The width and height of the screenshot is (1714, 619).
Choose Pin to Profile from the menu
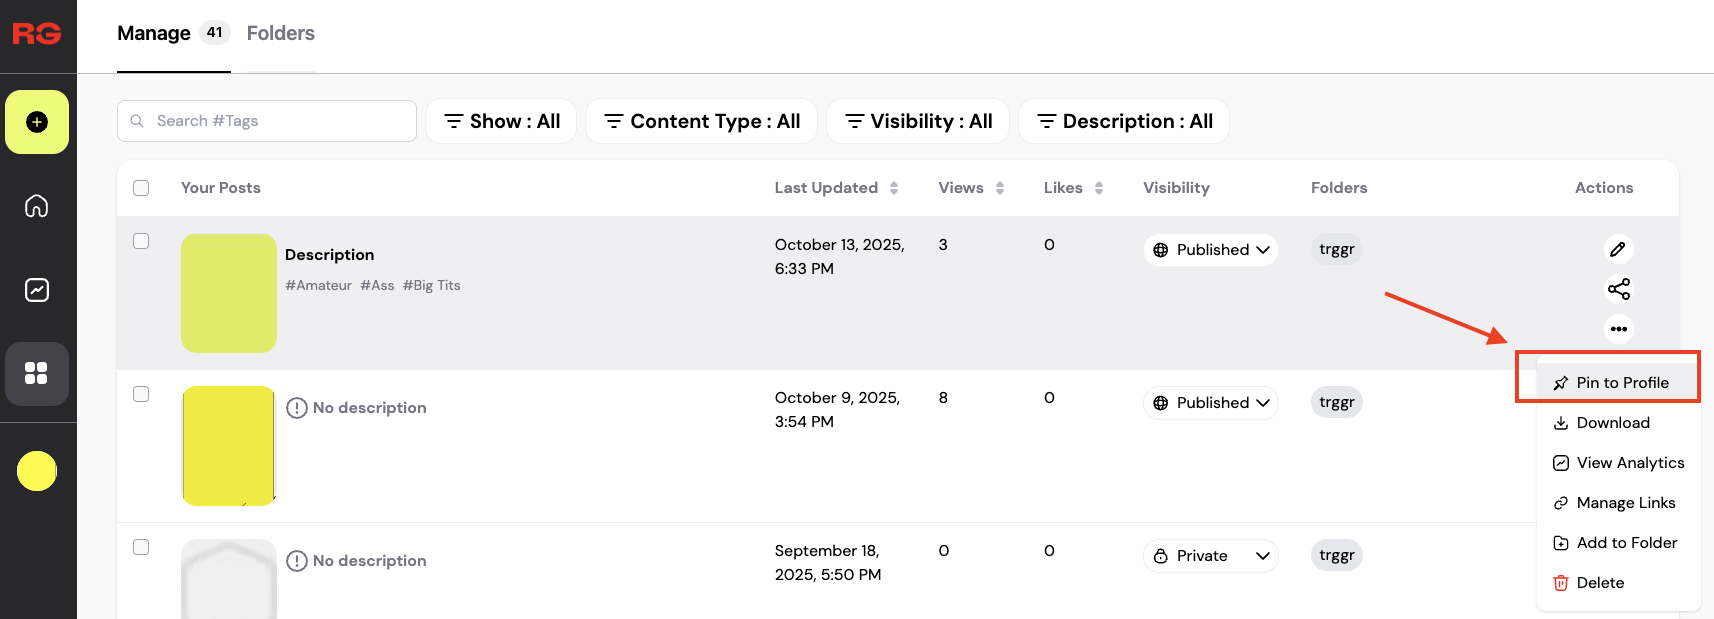[x=1621, y=383]
